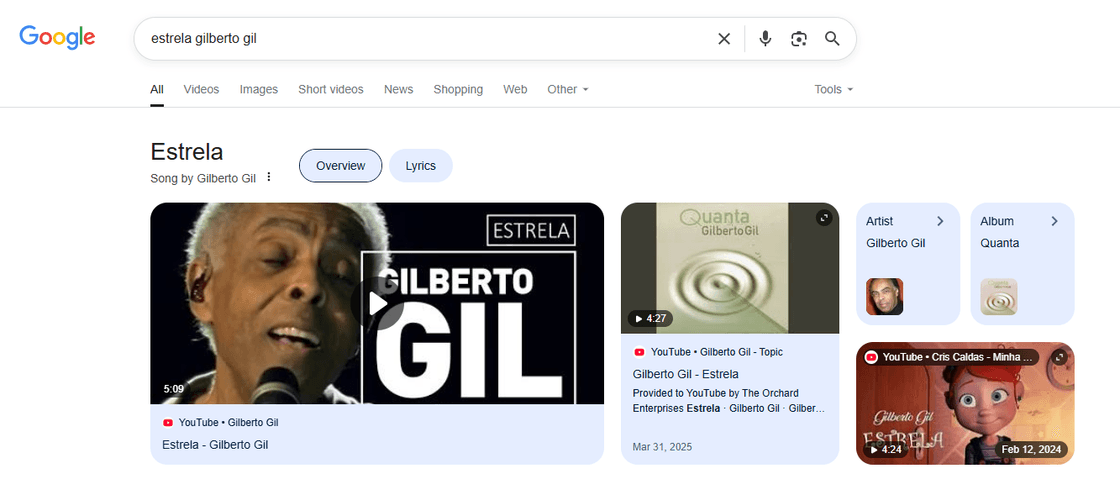Click the Provided to YouTube by The Orchard description

pos(729,401)
